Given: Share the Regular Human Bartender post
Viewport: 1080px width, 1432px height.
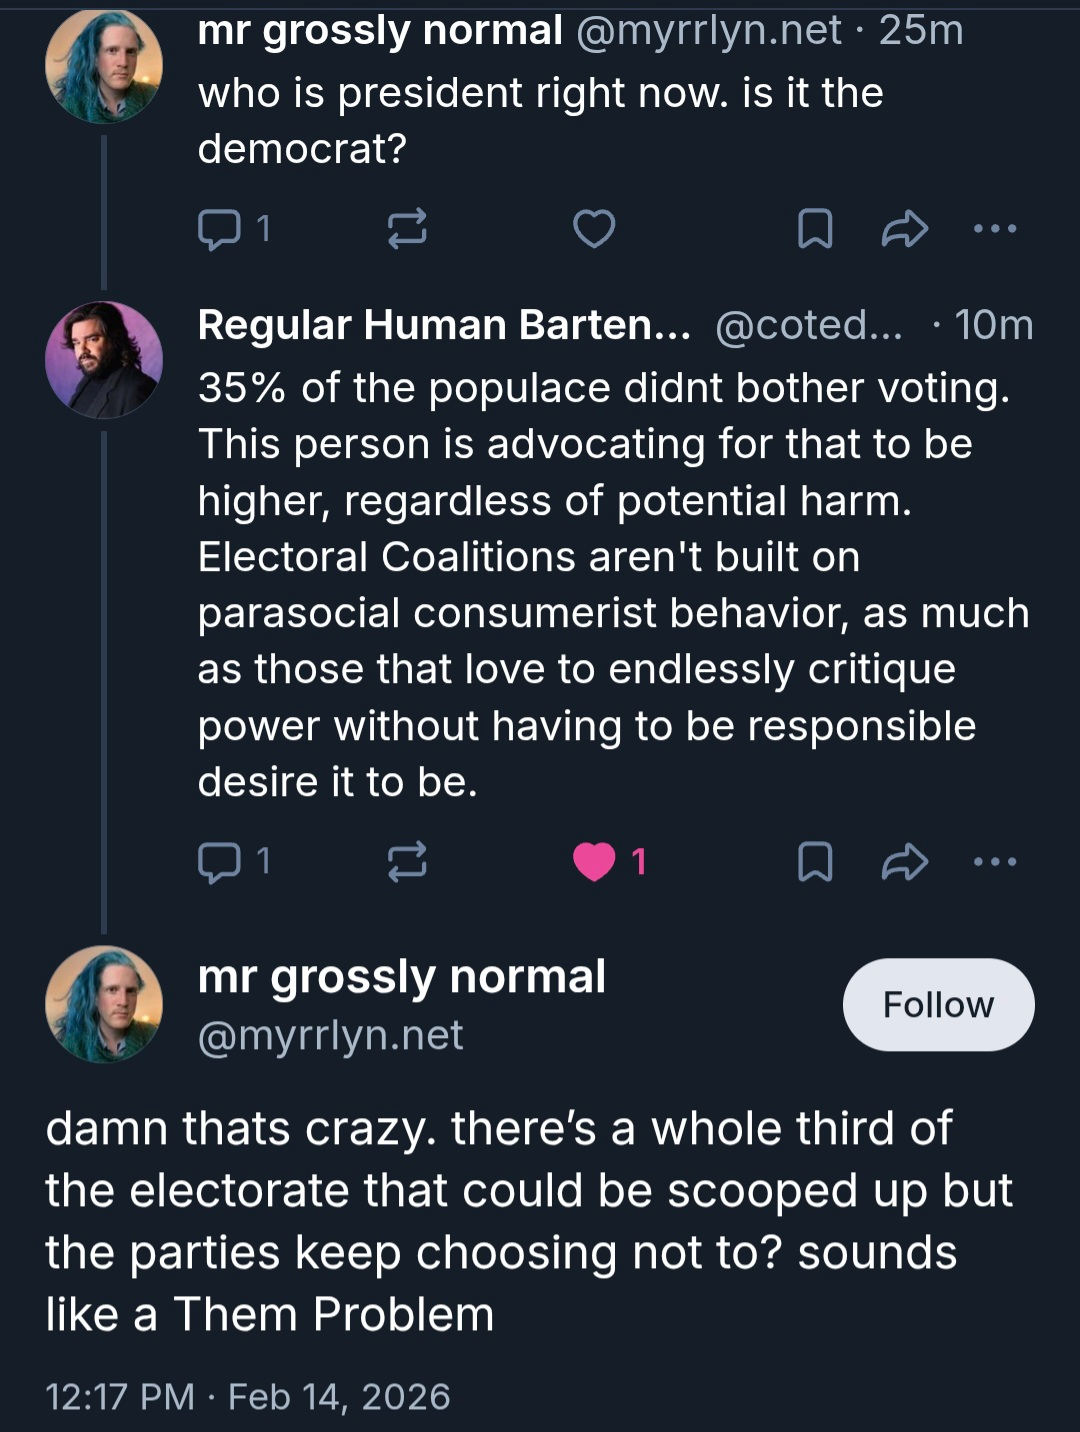Looking at the screenshot, I should click(x=905, y=861).
